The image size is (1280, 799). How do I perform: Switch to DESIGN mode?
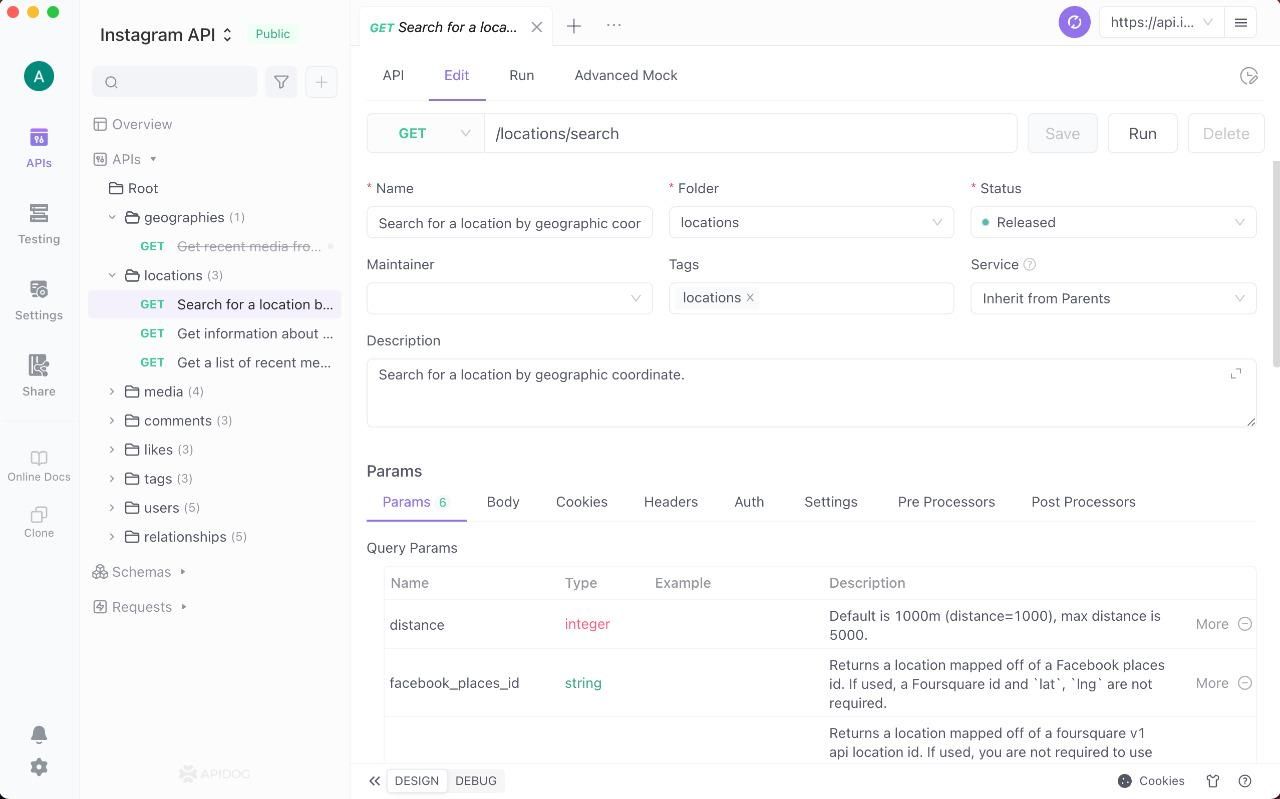pos(417,781)
